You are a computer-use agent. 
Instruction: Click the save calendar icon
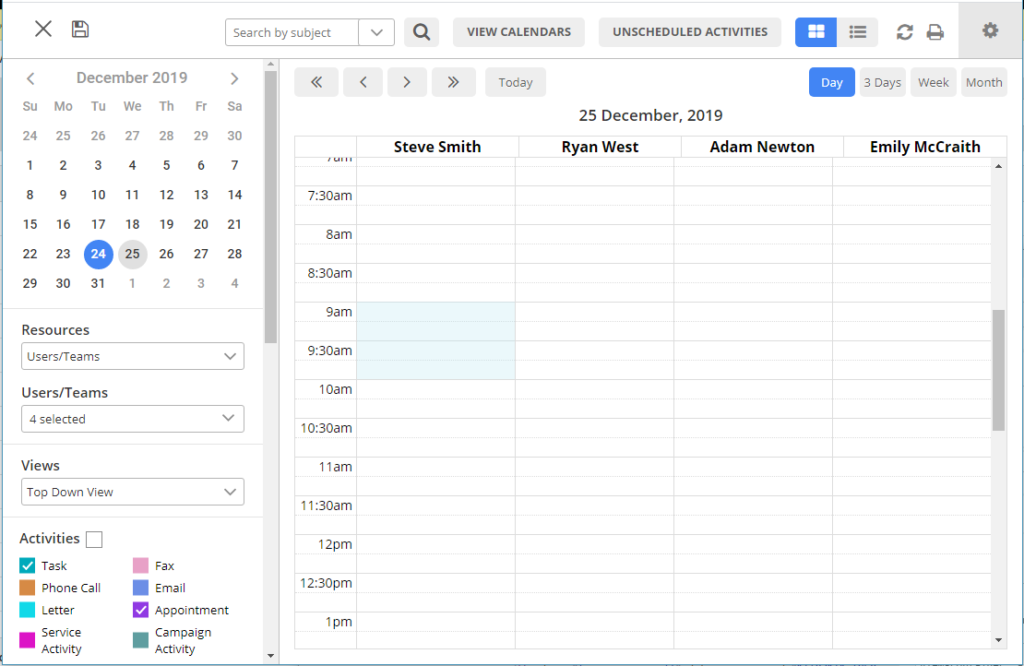tap(80, 28)
